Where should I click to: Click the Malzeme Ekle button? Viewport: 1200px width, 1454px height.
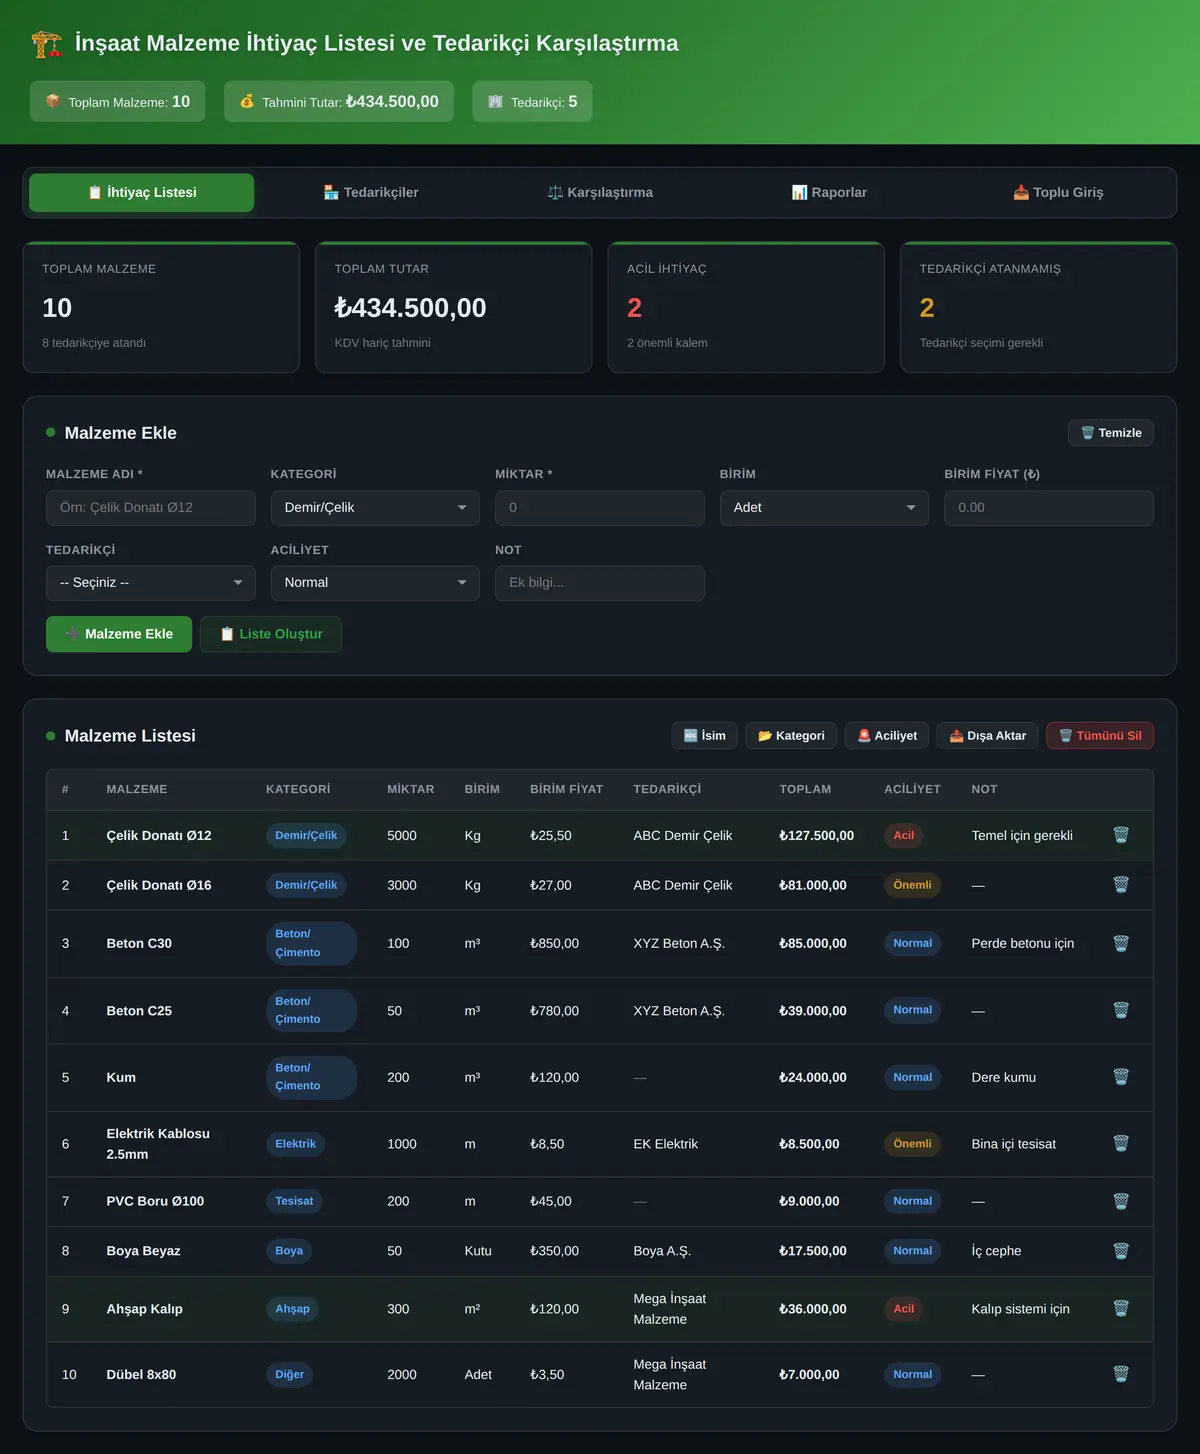tap(119, 634)
